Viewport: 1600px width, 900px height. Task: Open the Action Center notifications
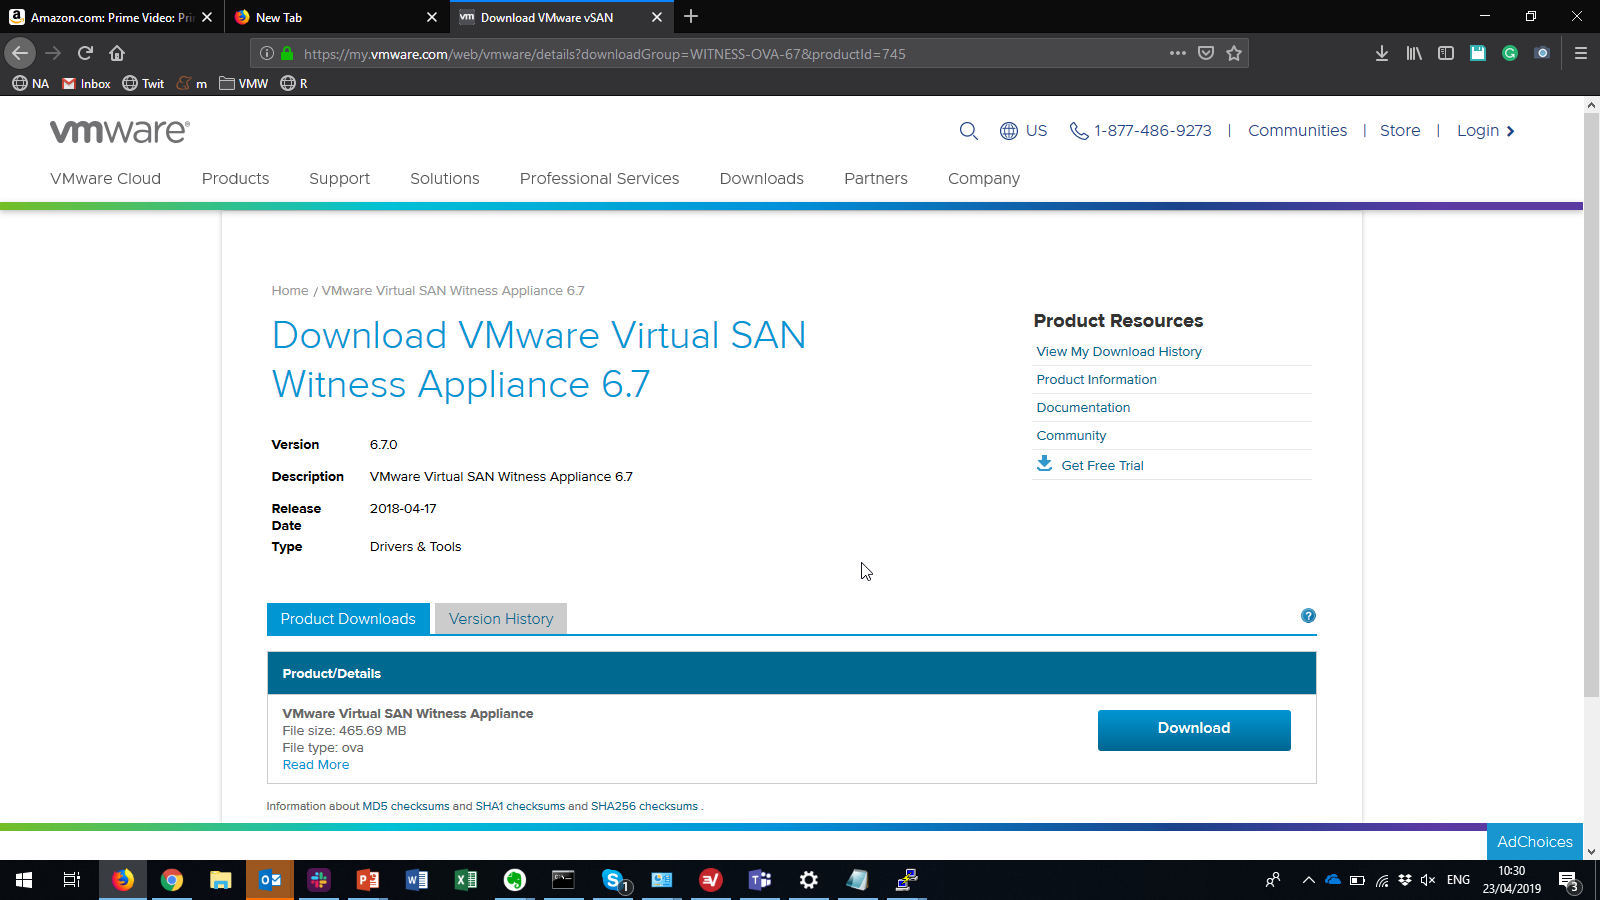pos(1569,881)
